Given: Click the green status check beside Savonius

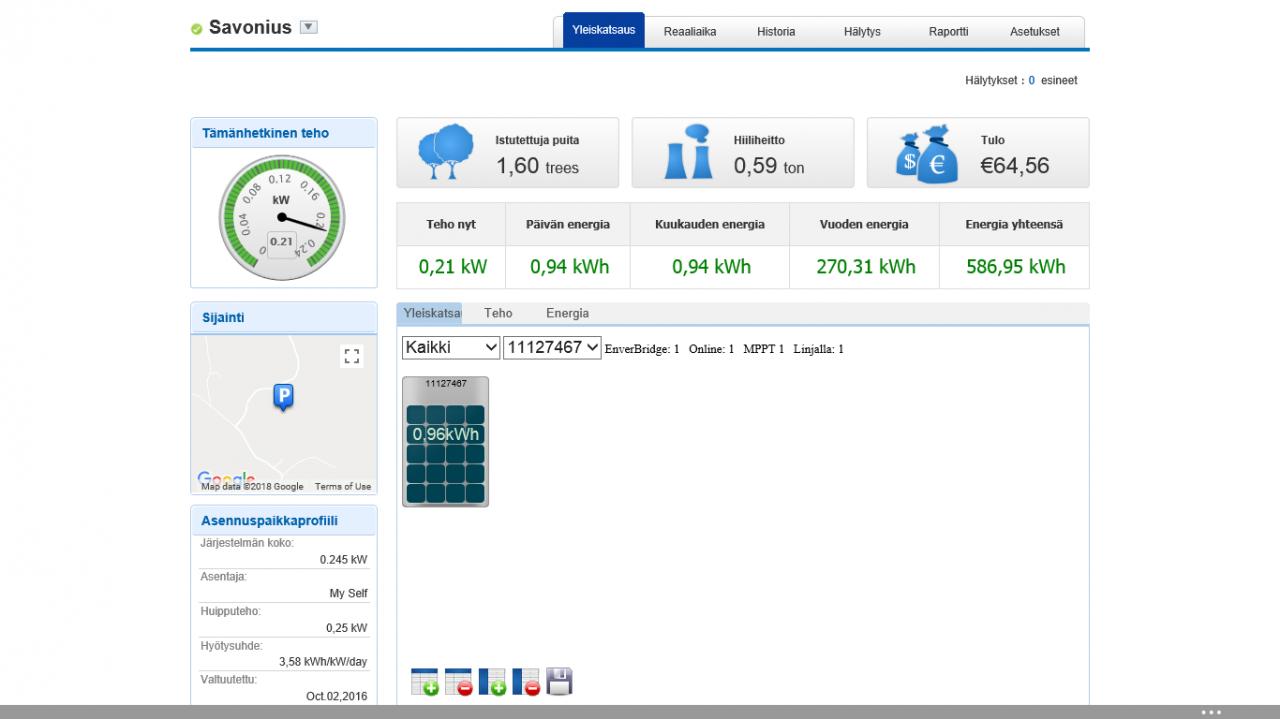Looking at the screenshot, I should (197, 29).
